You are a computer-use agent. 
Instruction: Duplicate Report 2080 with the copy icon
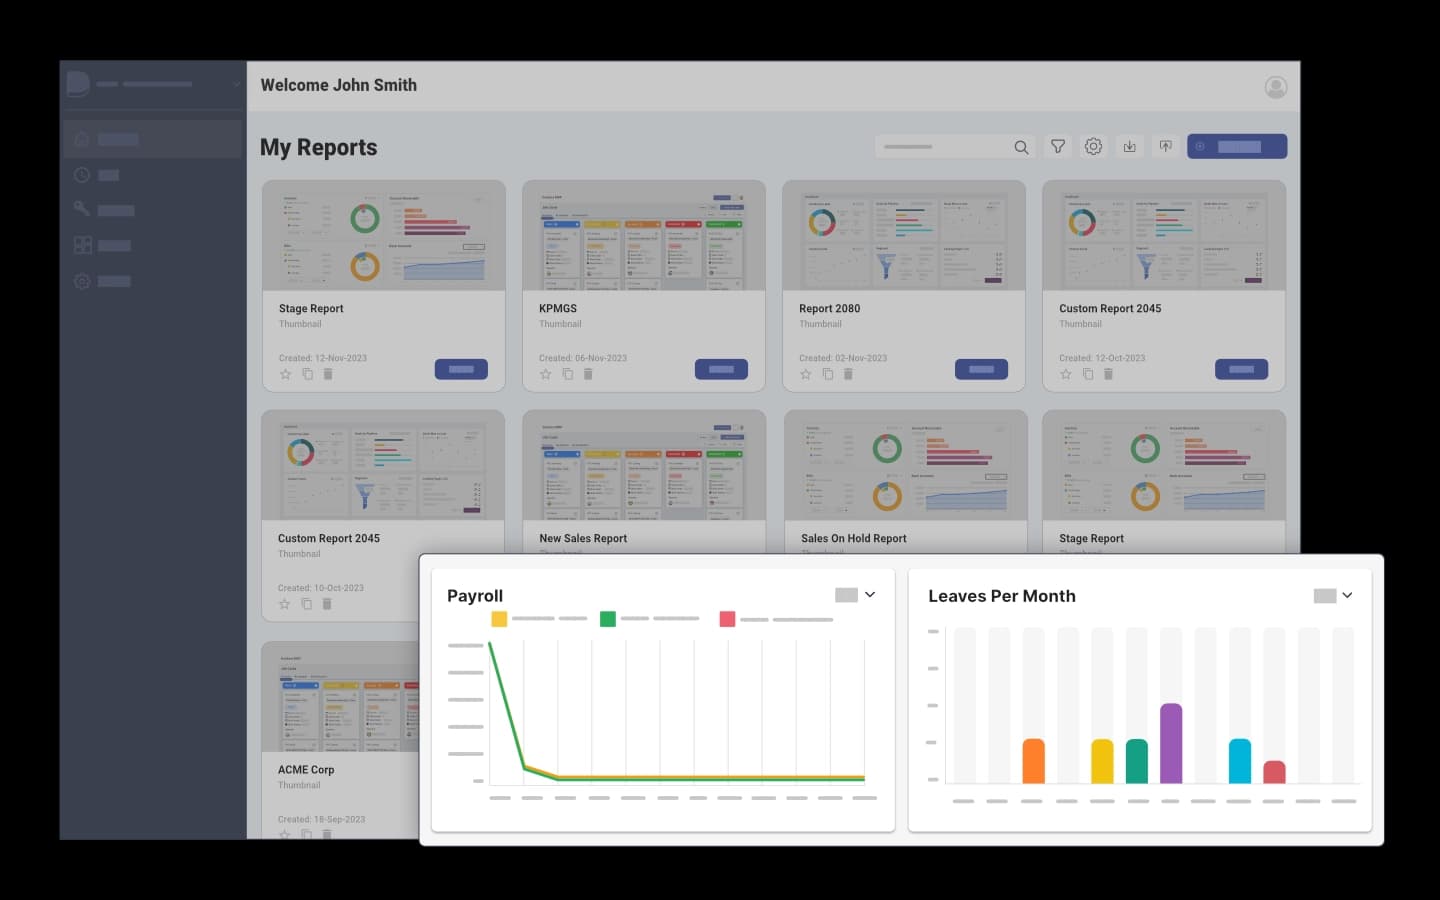827,374
